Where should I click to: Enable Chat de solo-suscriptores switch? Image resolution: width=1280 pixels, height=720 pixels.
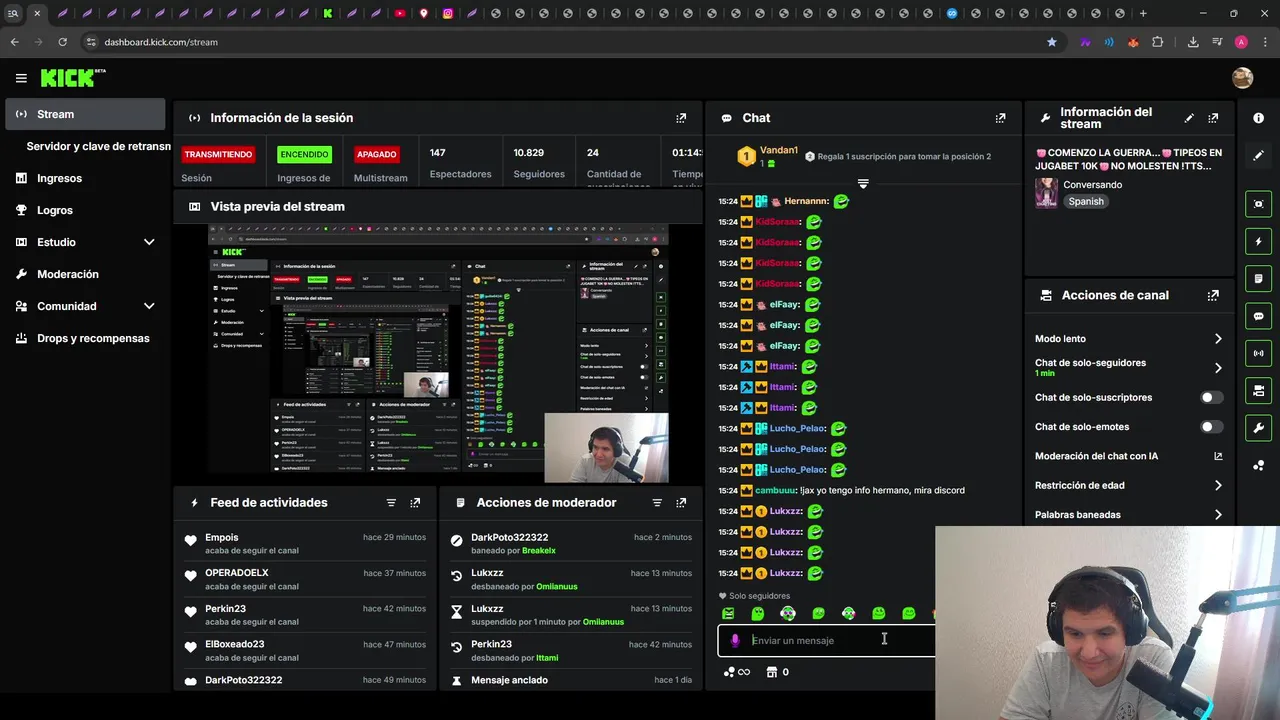[x=1211, y=397]
